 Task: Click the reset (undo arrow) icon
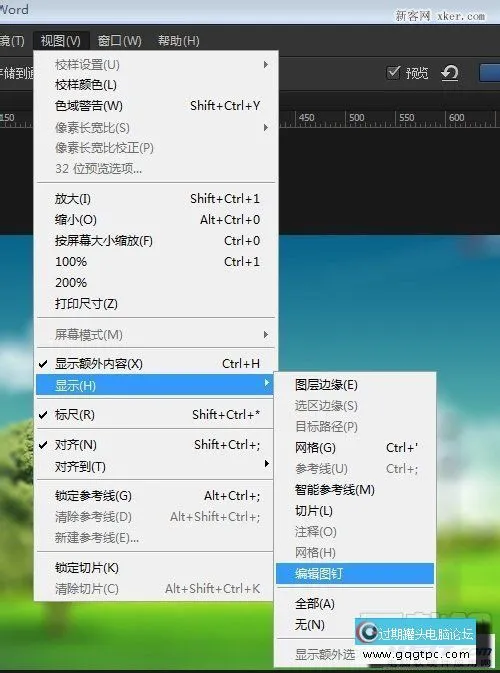pyautogui.click(x=450, y=73)
